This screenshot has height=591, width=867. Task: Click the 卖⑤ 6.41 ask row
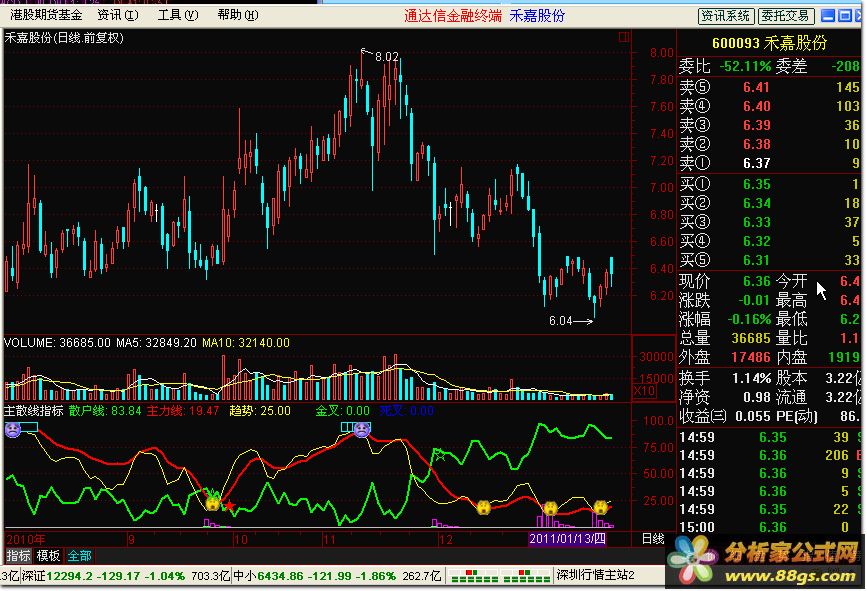[769, 87]
